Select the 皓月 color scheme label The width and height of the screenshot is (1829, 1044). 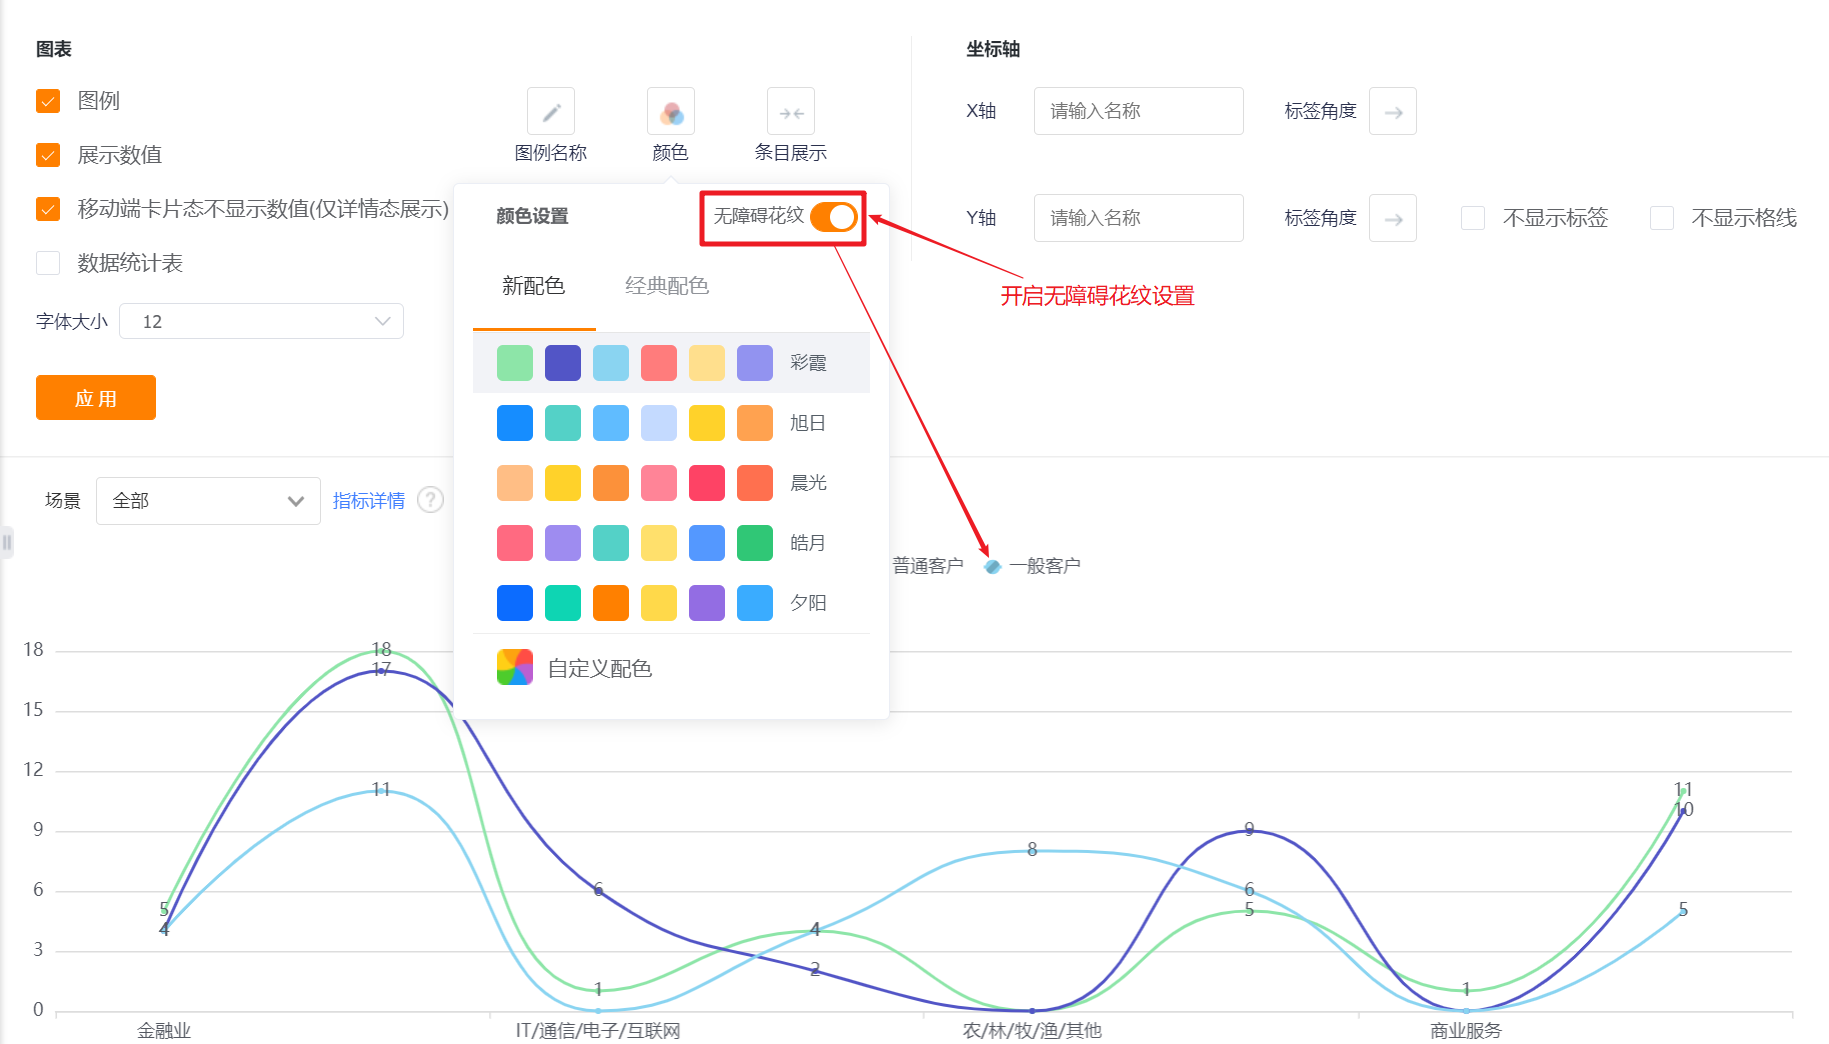pos(808,543)
